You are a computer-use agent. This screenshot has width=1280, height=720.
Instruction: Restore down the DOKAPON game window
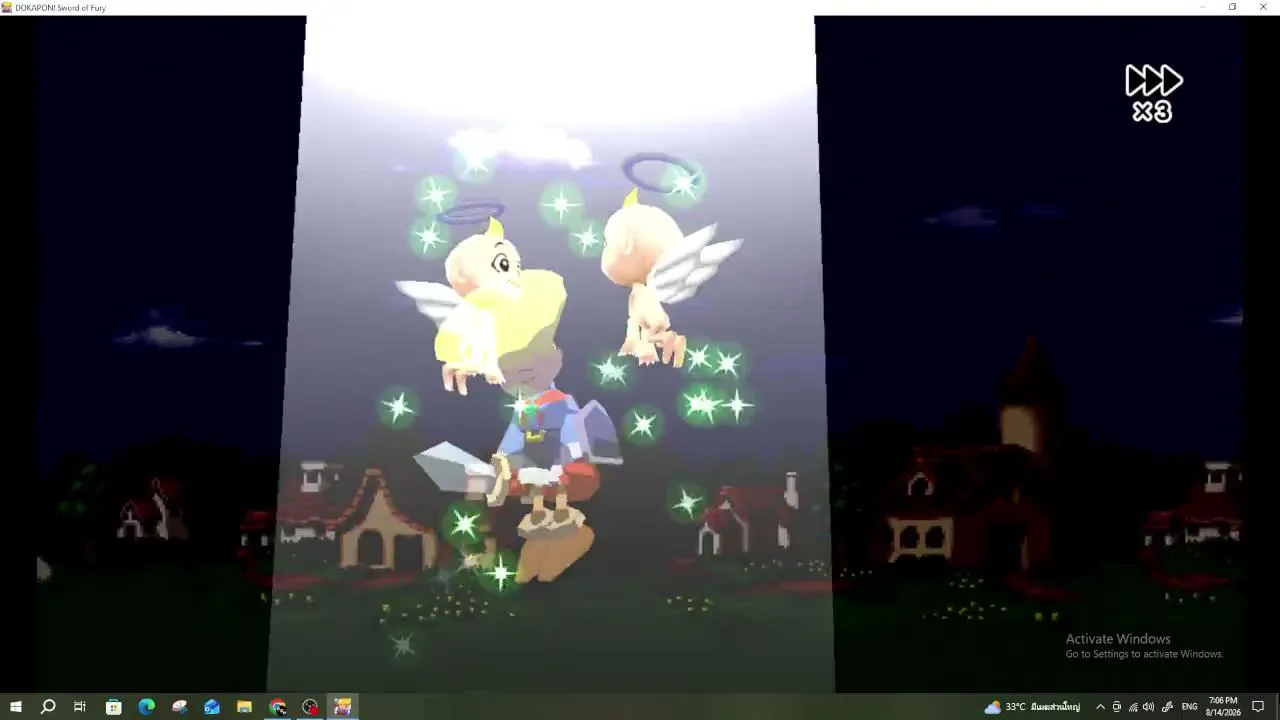[1232, 7]
